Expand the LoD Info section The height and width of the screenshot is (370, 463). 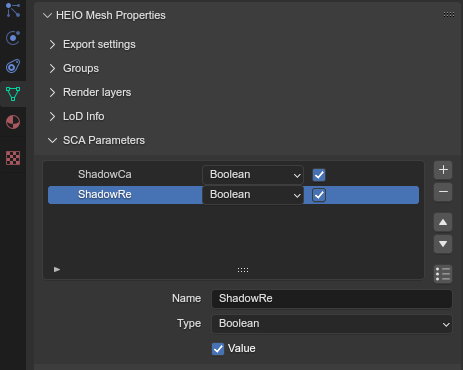coord(52,116)
